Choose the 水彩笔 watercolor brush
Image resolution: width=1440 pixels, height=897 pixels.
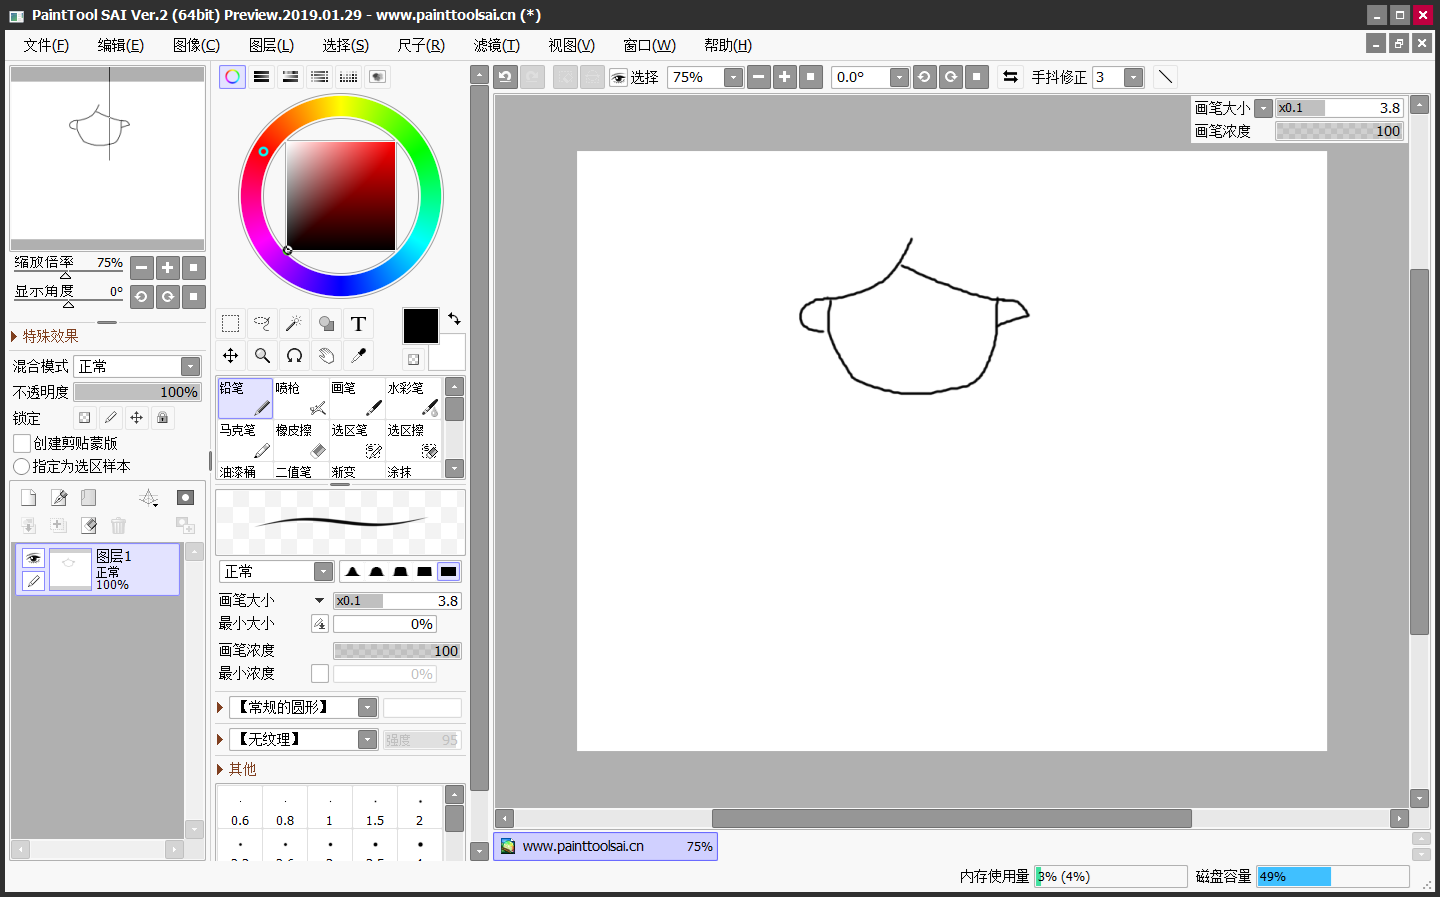[413, 398]
